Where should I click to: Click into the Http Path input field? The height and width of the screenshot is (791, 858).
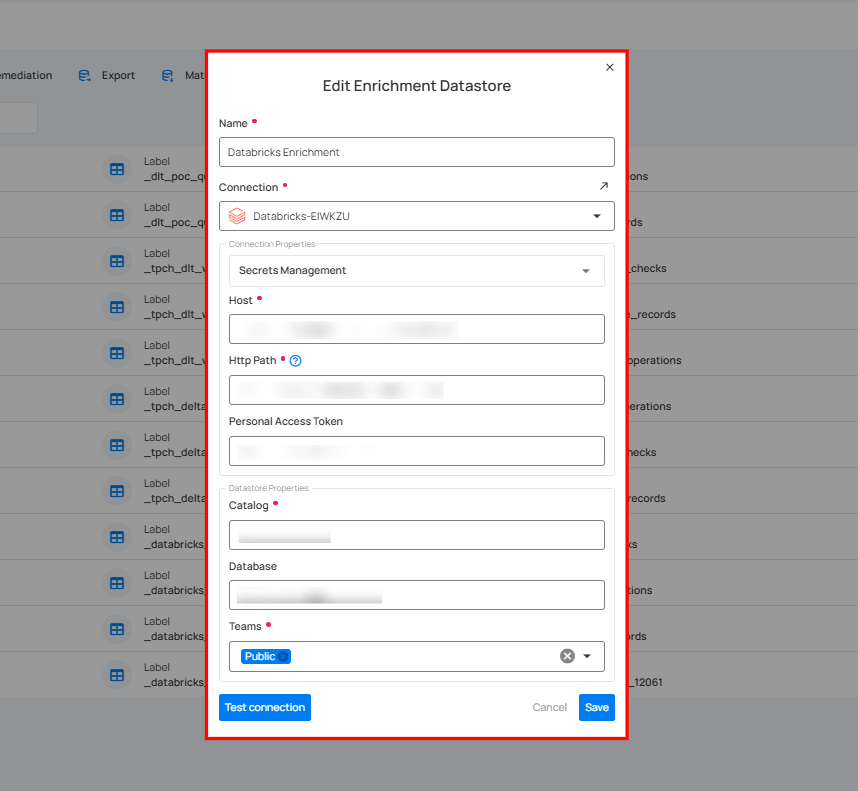coord(416,390)
